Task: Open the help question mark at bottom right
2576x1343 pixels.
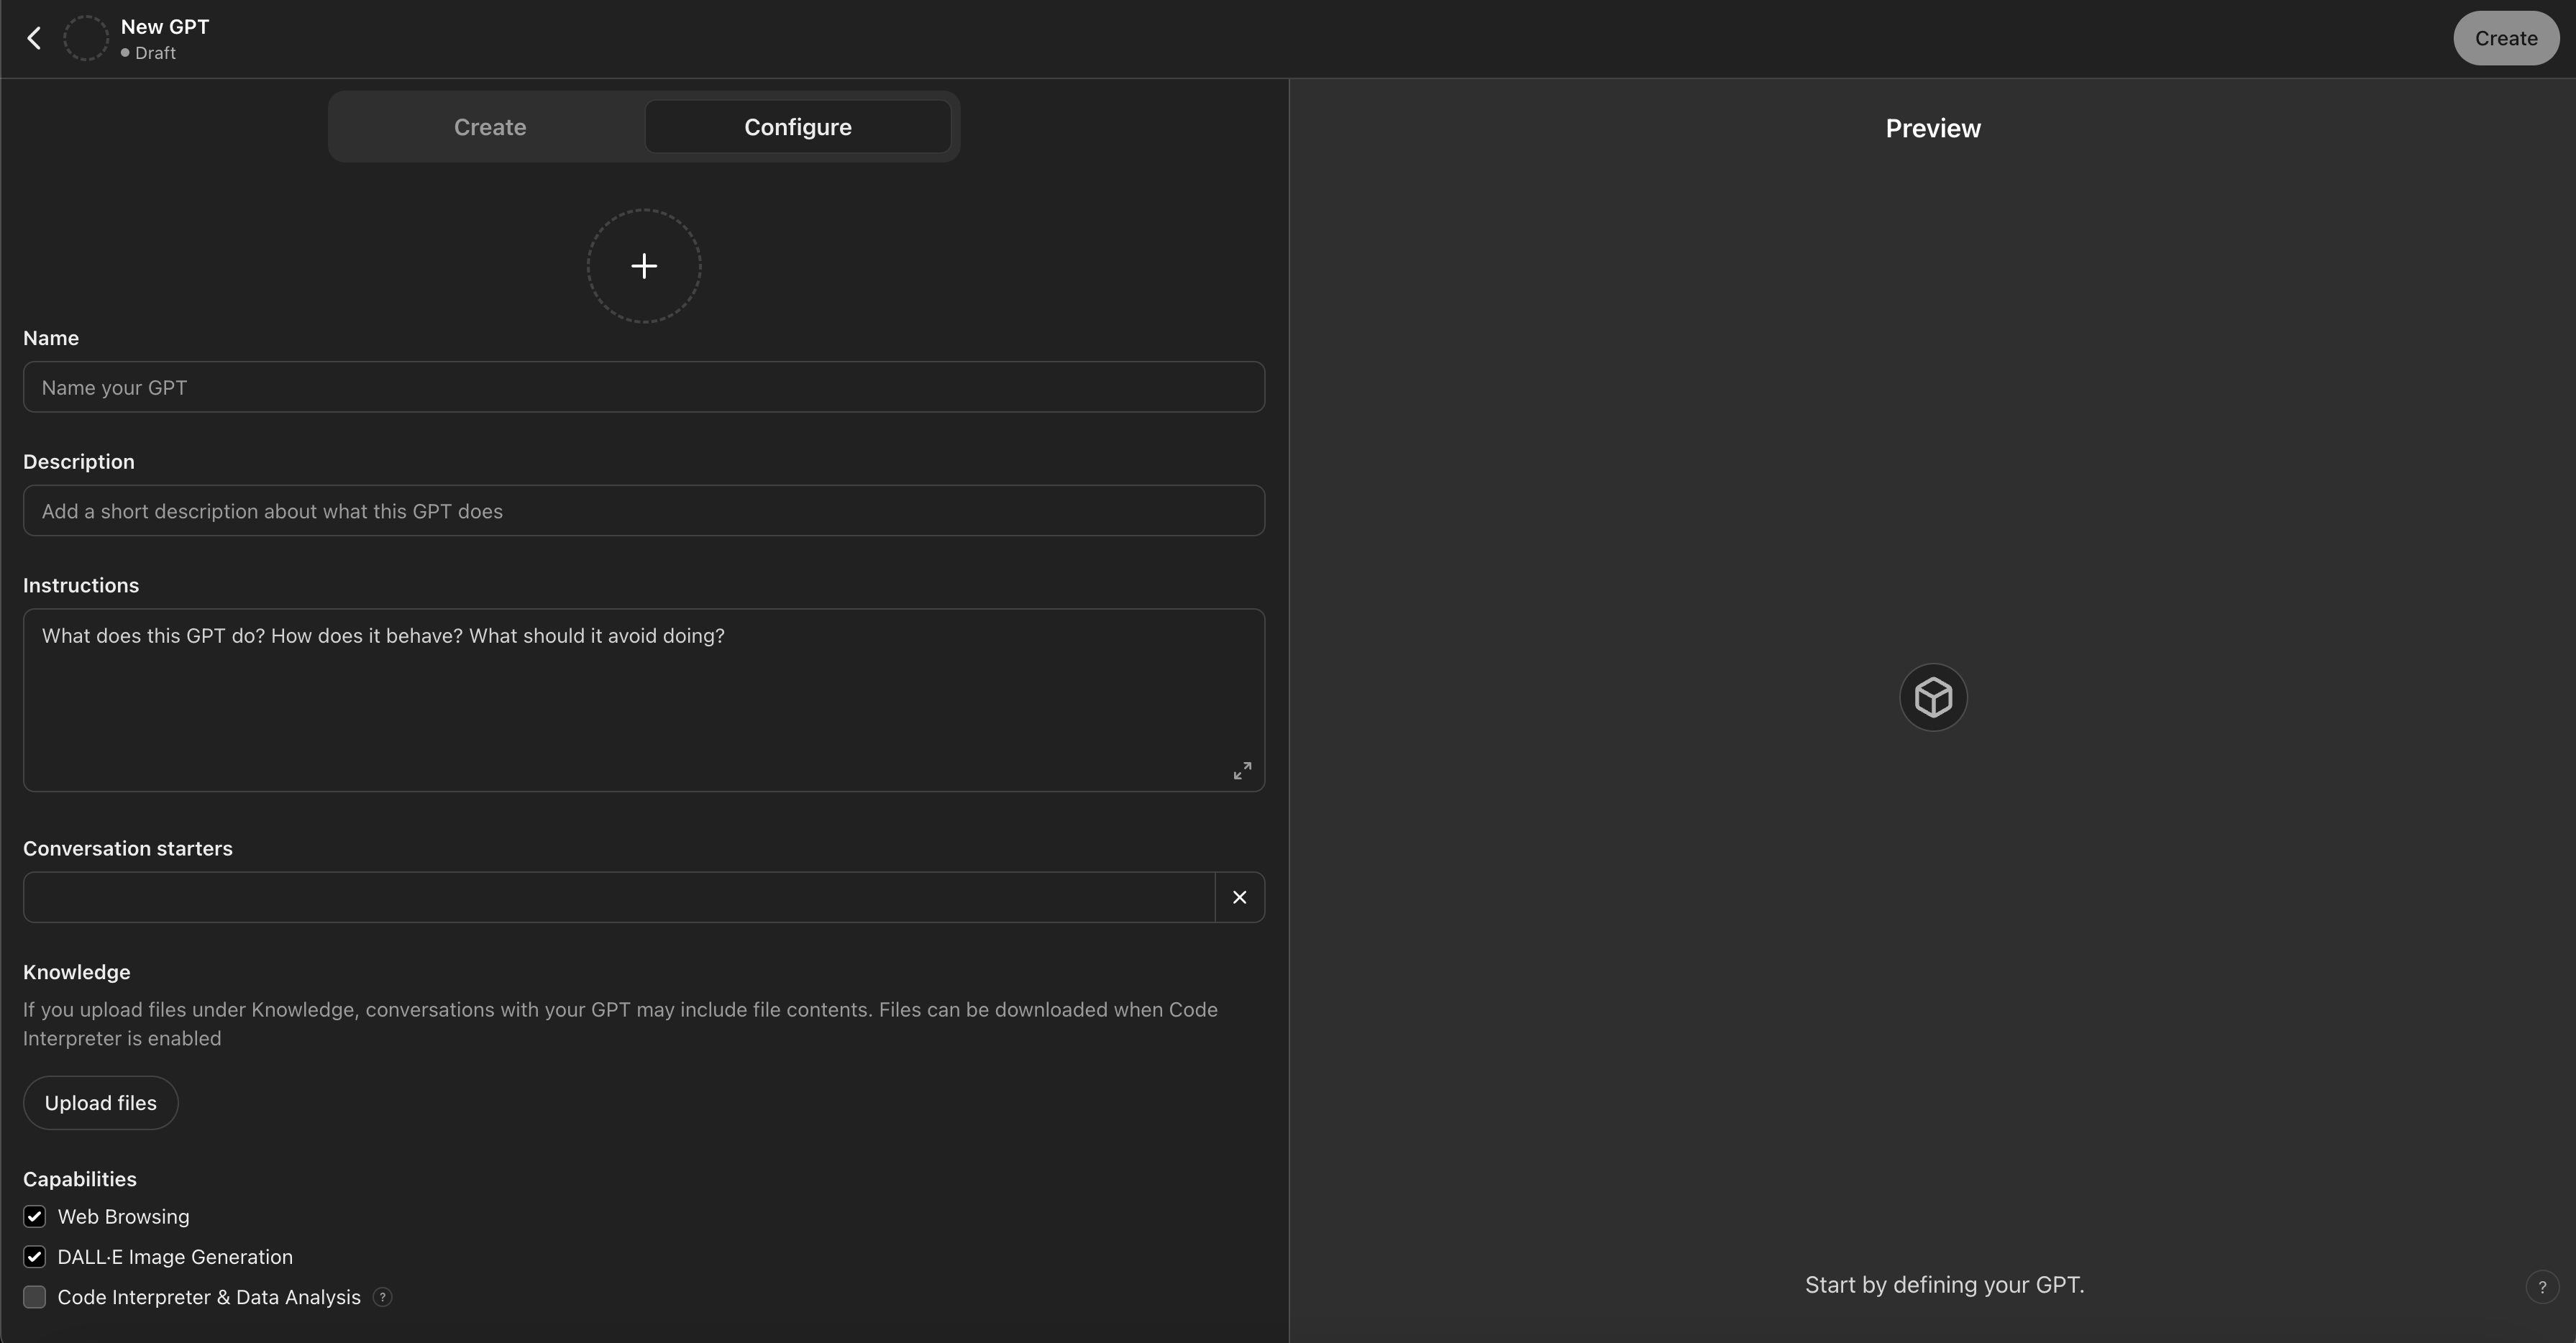Action: click(x=2542, y=1287)
